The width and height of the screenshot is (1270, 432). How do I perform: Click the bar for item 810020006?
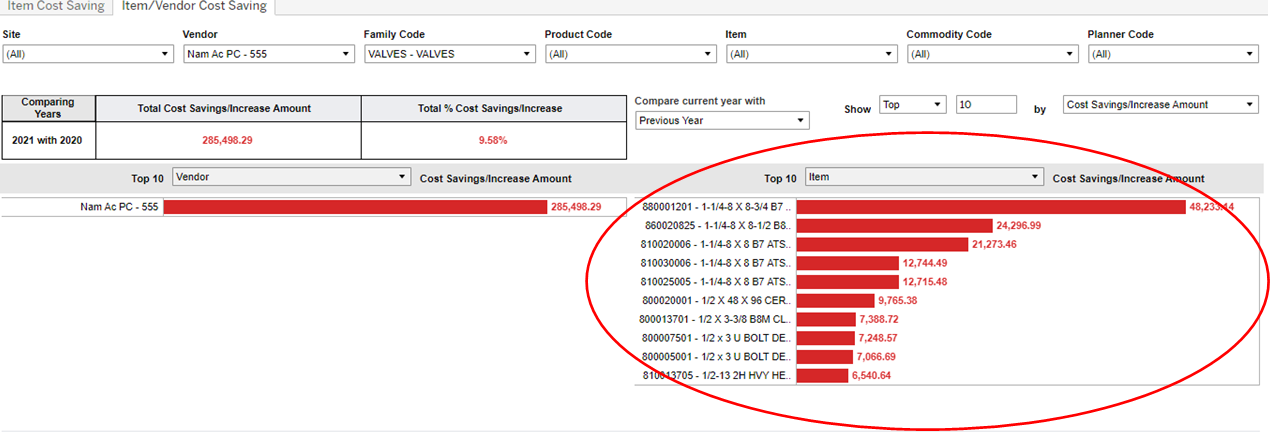tap(882, 244)
